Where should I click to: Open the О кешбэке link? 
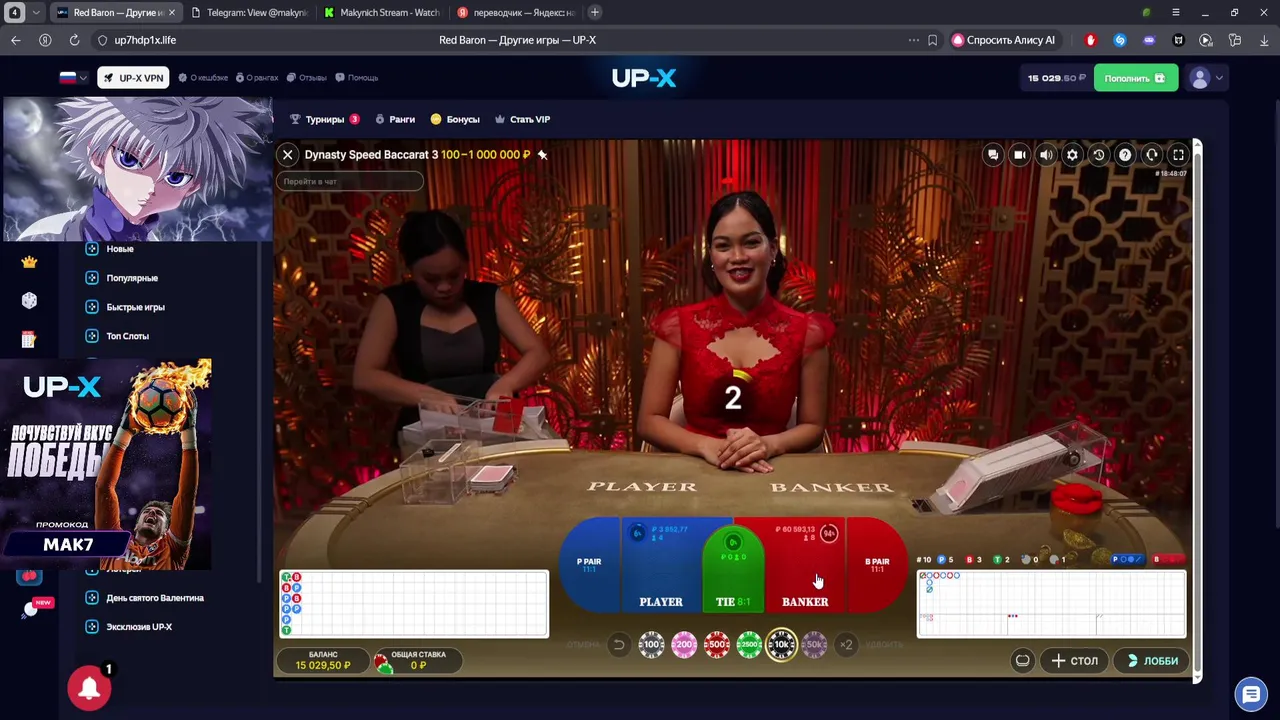203,78
